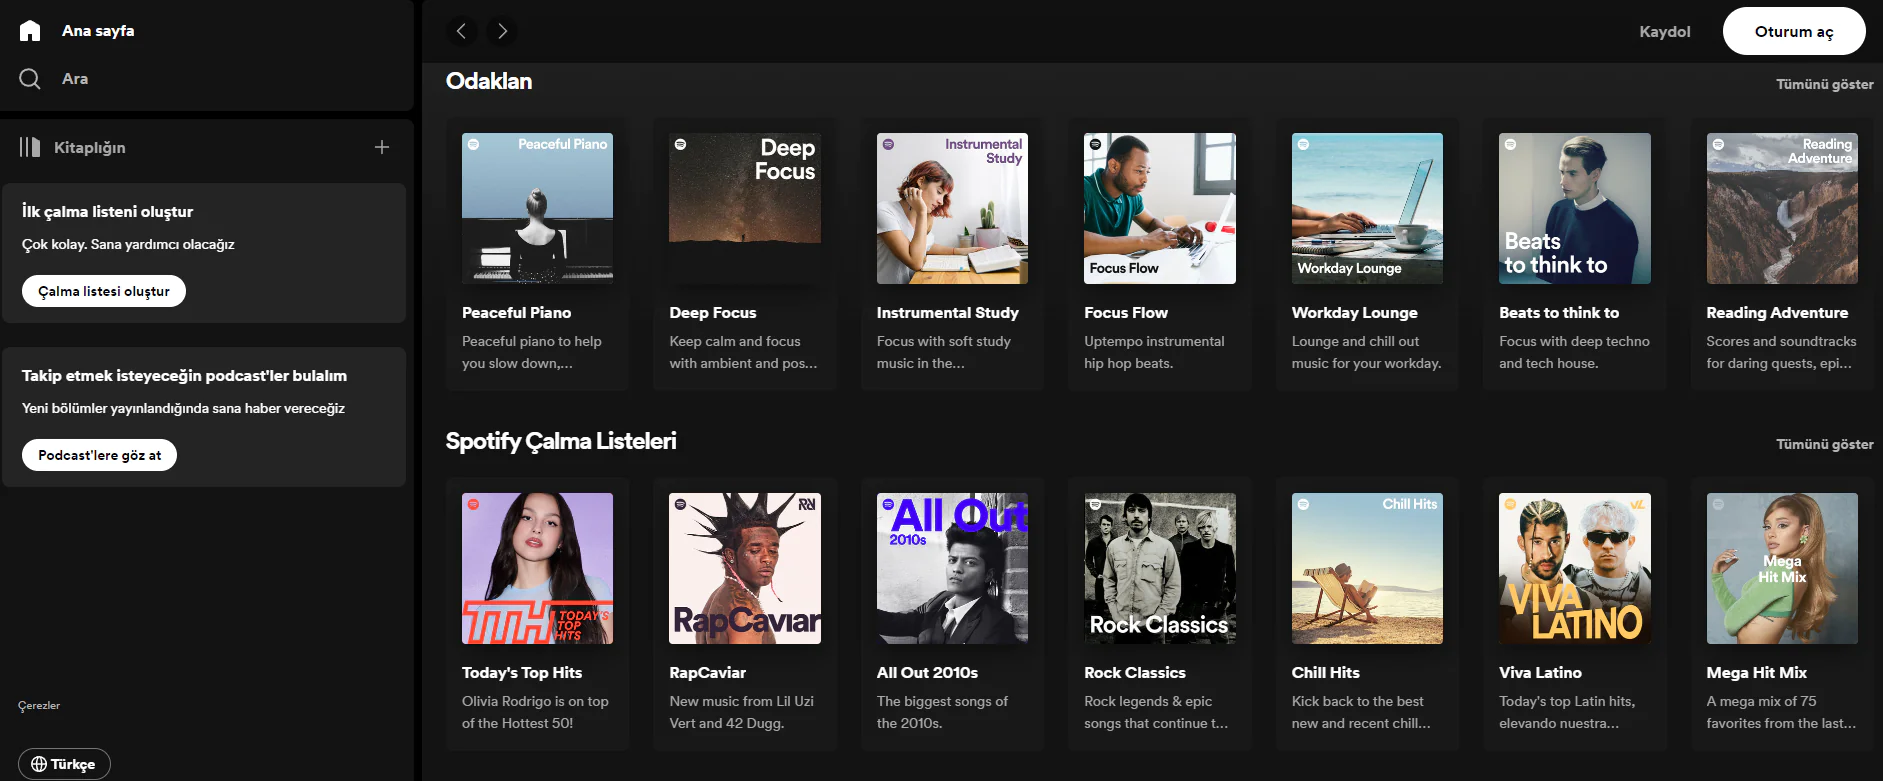Viewport: 1883px width, 781px height.
Task: Show all Spotify Çalma Listeleri
Action: click(1825, 444)
